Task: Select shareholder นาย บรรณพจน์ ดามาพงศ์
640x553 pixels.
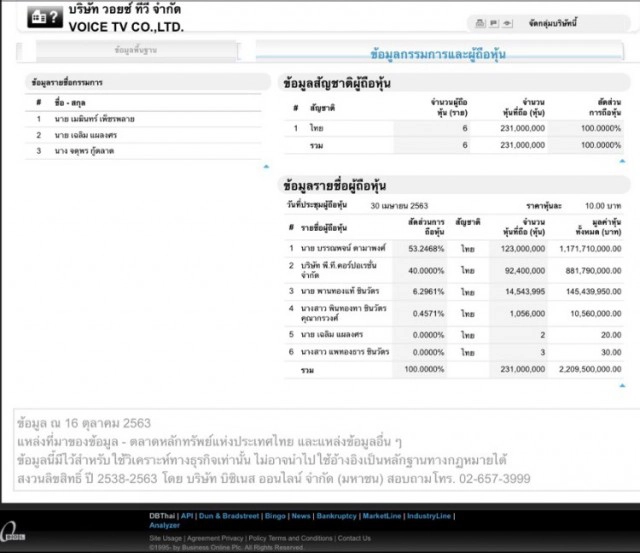Action: coord(343,248)
